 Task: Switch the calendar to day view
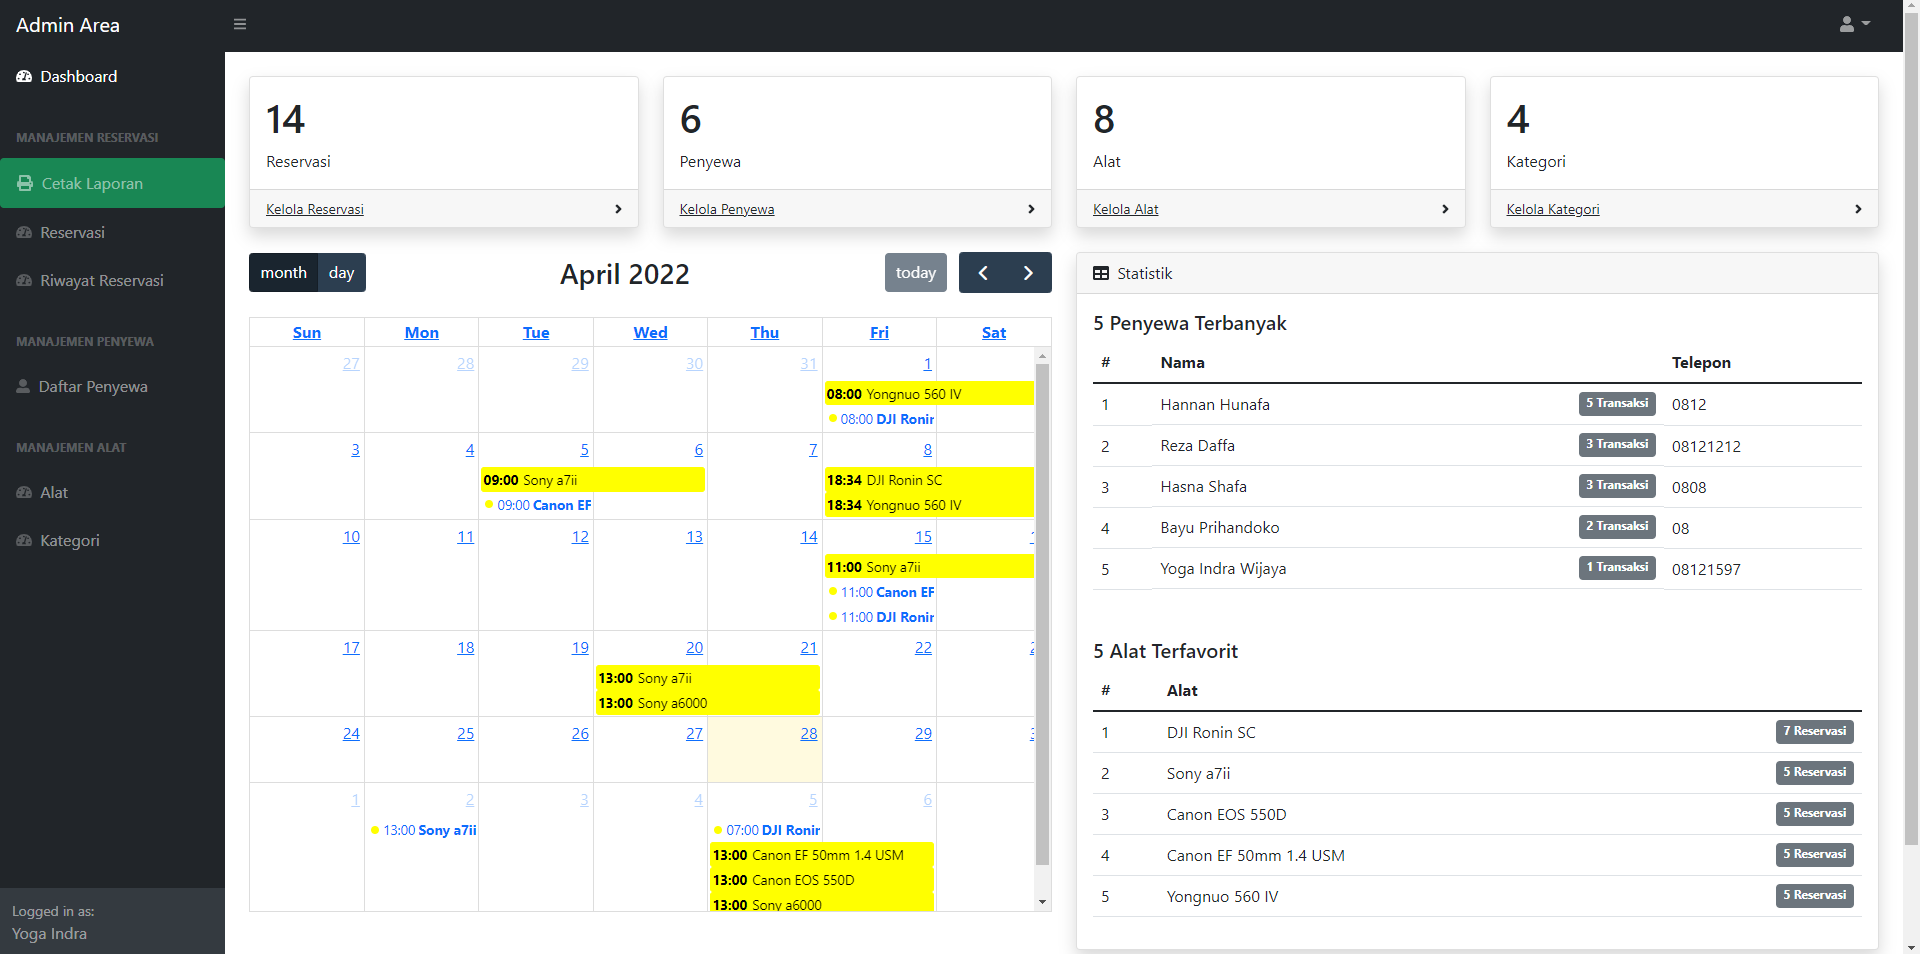pos(341,272)
